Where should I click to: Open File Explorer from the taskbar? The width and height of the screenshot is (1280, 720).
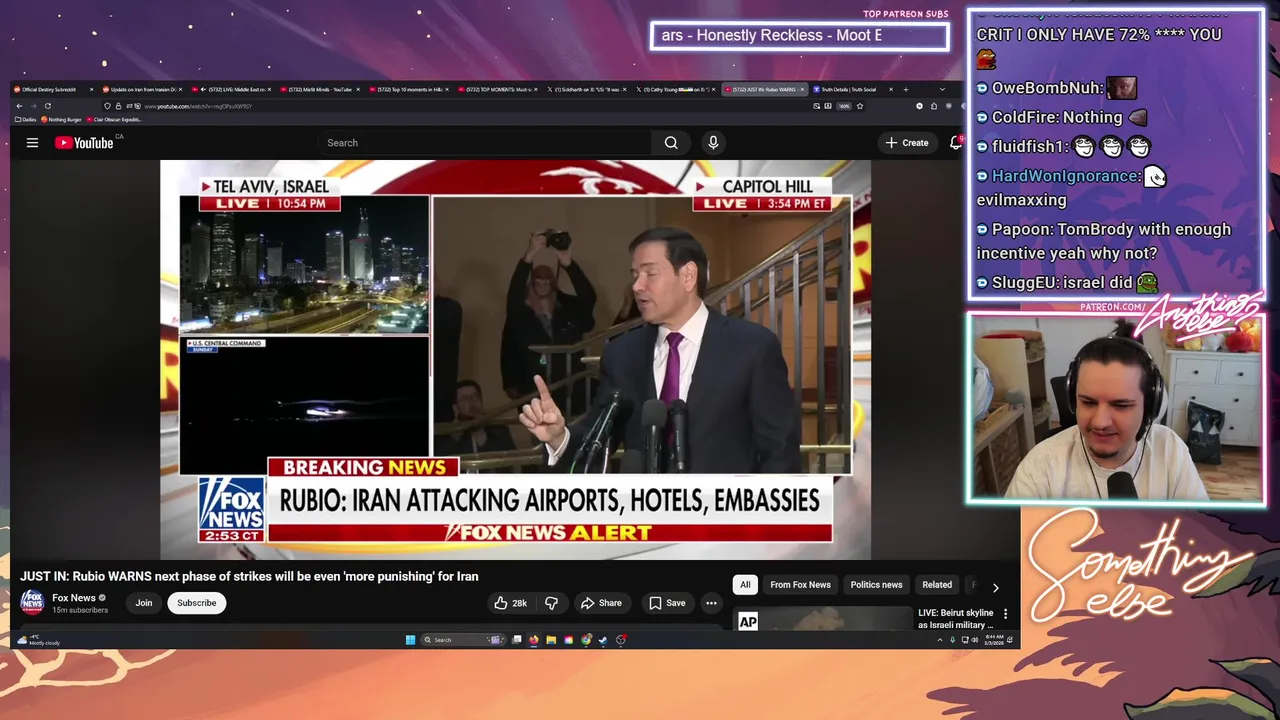pos(551,640)
